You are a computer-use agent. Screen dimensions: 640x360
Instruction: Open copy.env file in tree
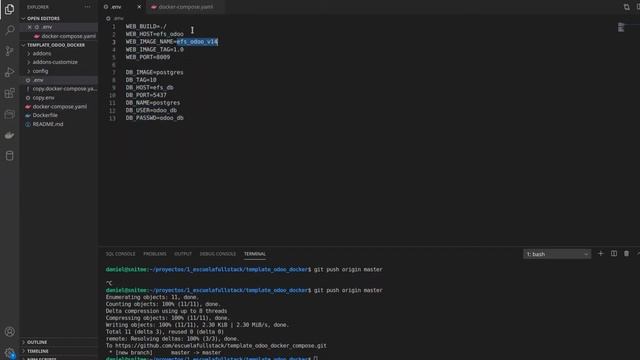pos(43,98)
